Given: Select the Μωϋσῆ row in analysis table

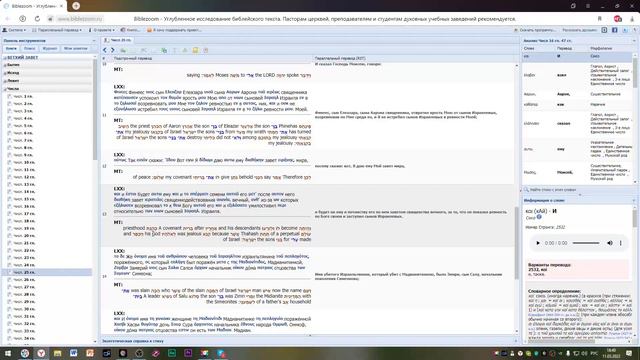Looking at the screenshot, I should click(x=577, y=172).
